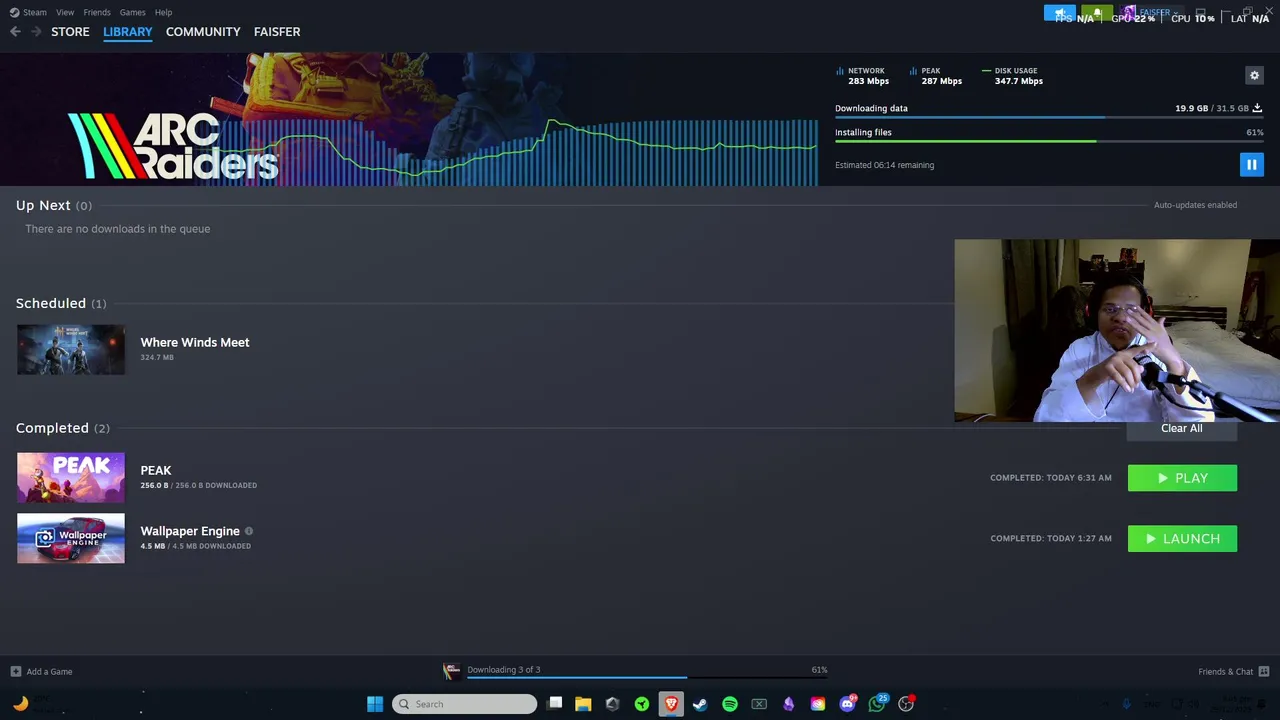Switch to the STORE tab

70,32
